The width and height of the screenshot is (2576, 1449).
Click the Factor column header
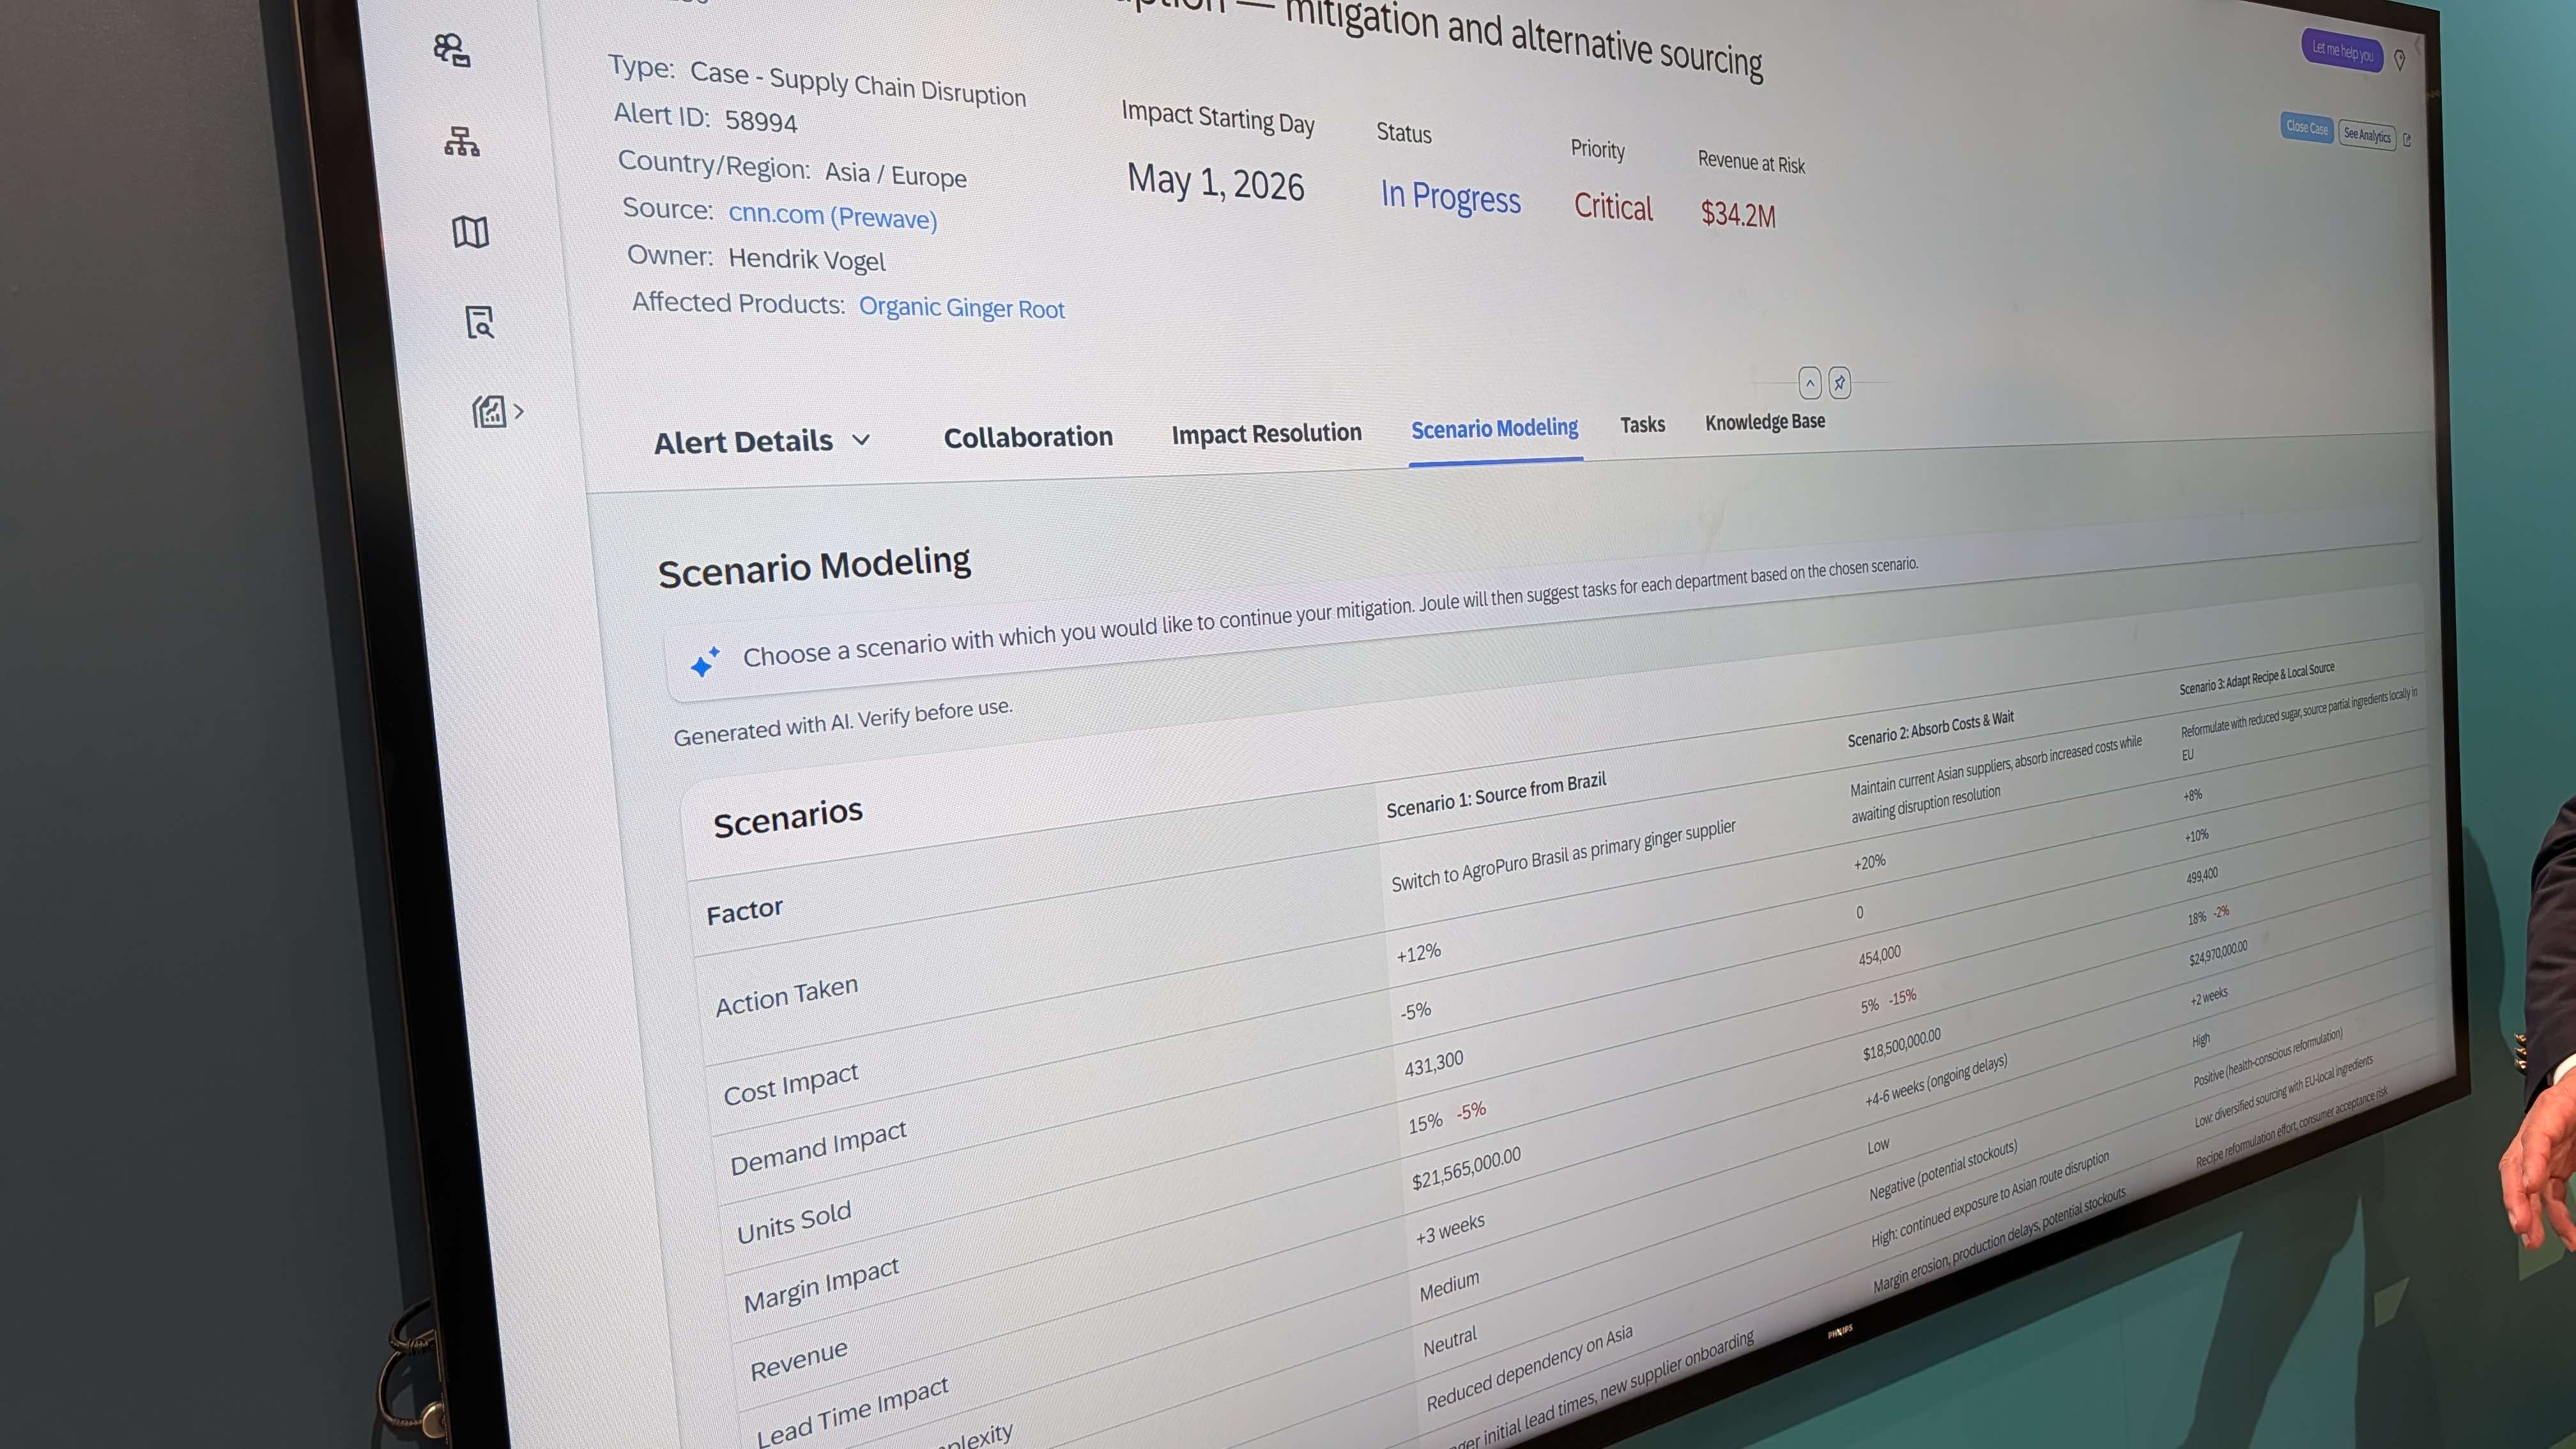point(744,911)
